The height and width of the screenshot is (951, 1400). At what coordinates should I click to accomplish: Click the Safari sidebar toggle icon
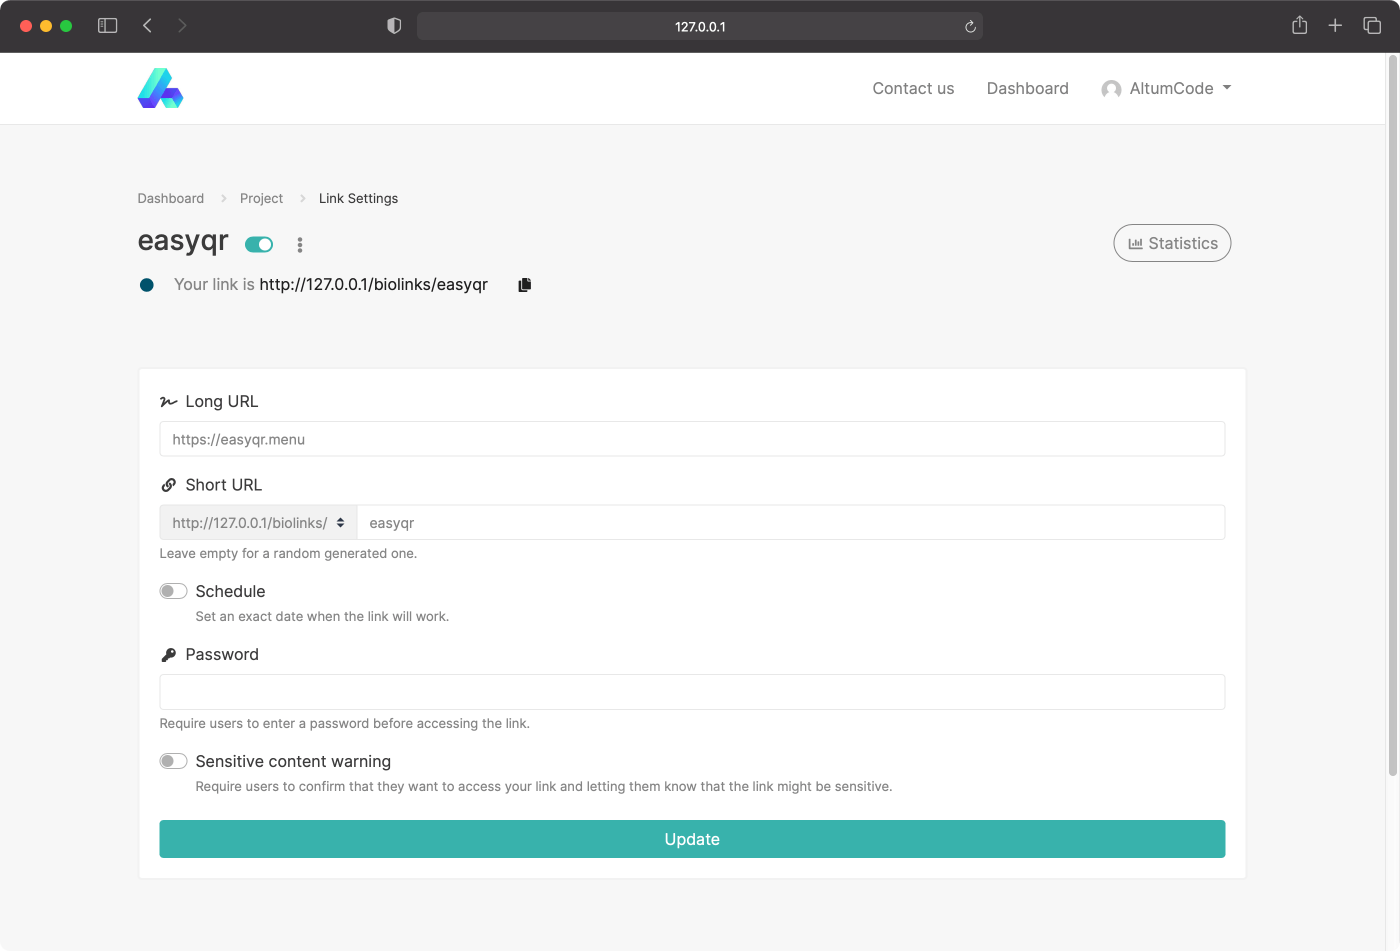(107, 26)
